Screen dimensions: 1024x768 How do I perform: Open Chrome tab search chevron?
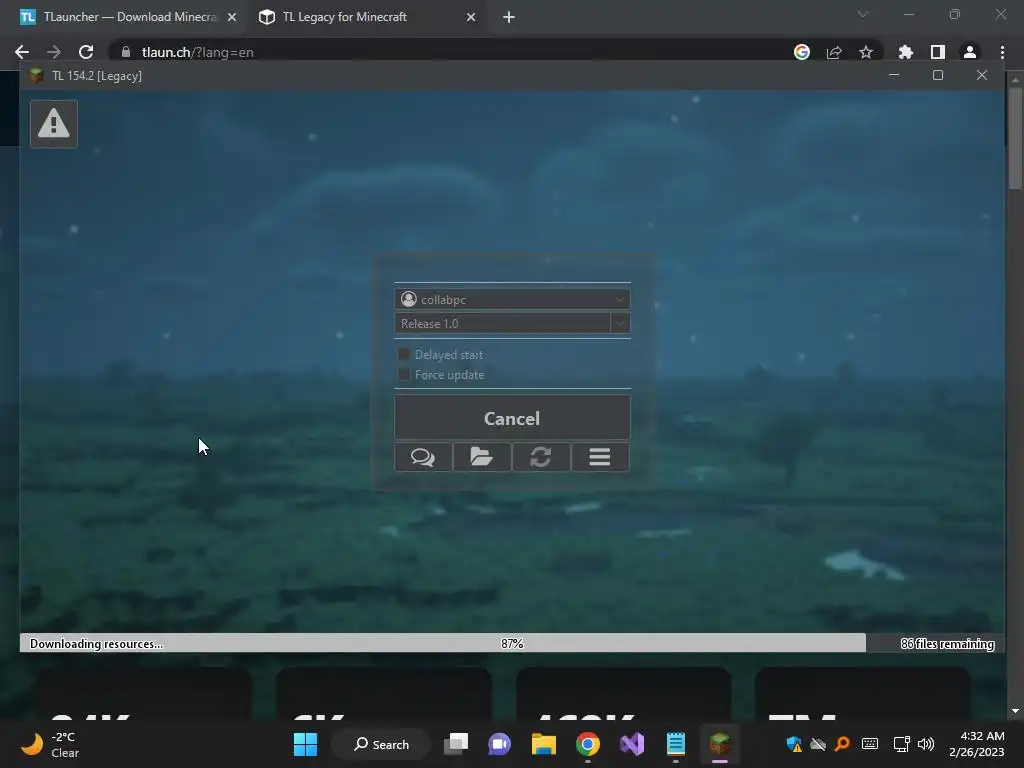[x=863, y=14]
